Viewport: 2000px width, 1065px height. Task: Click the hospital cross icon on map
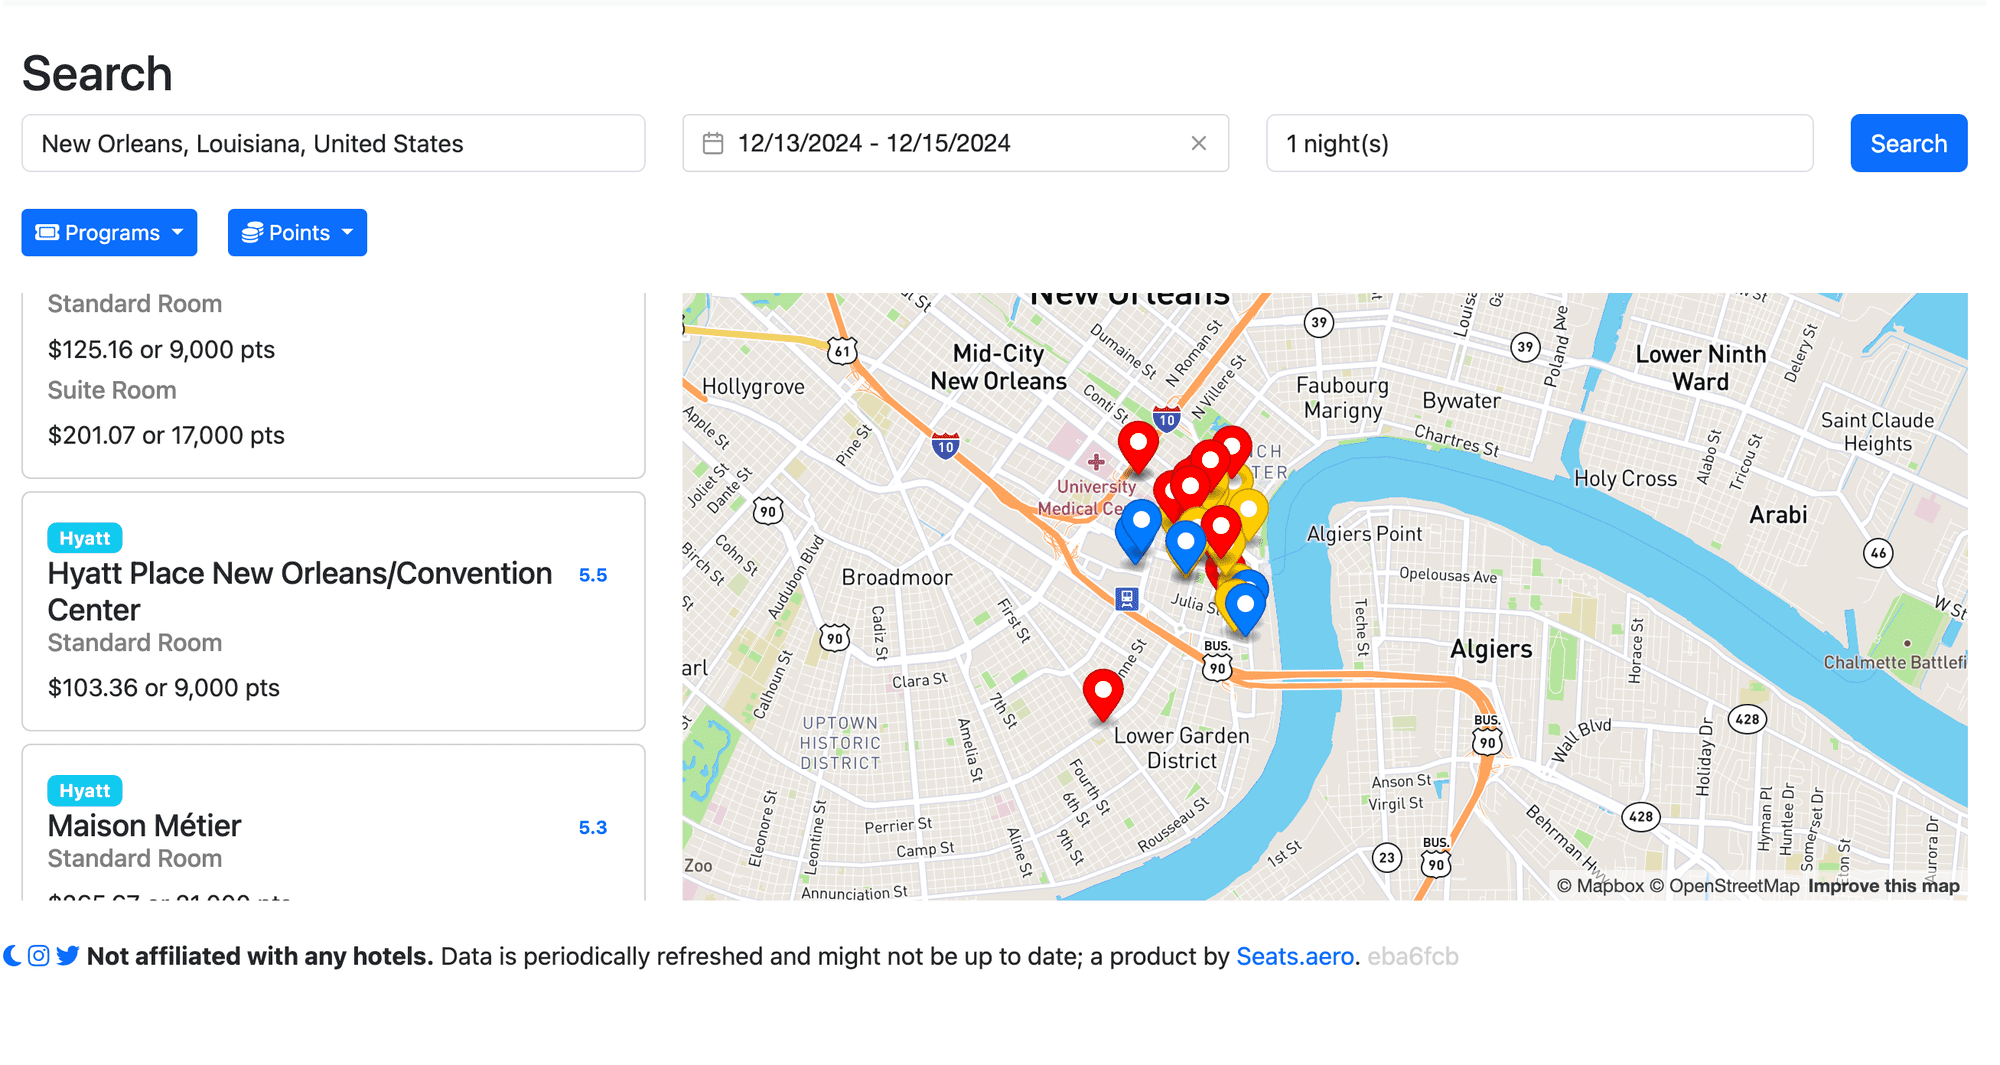tap(1096, 461)
